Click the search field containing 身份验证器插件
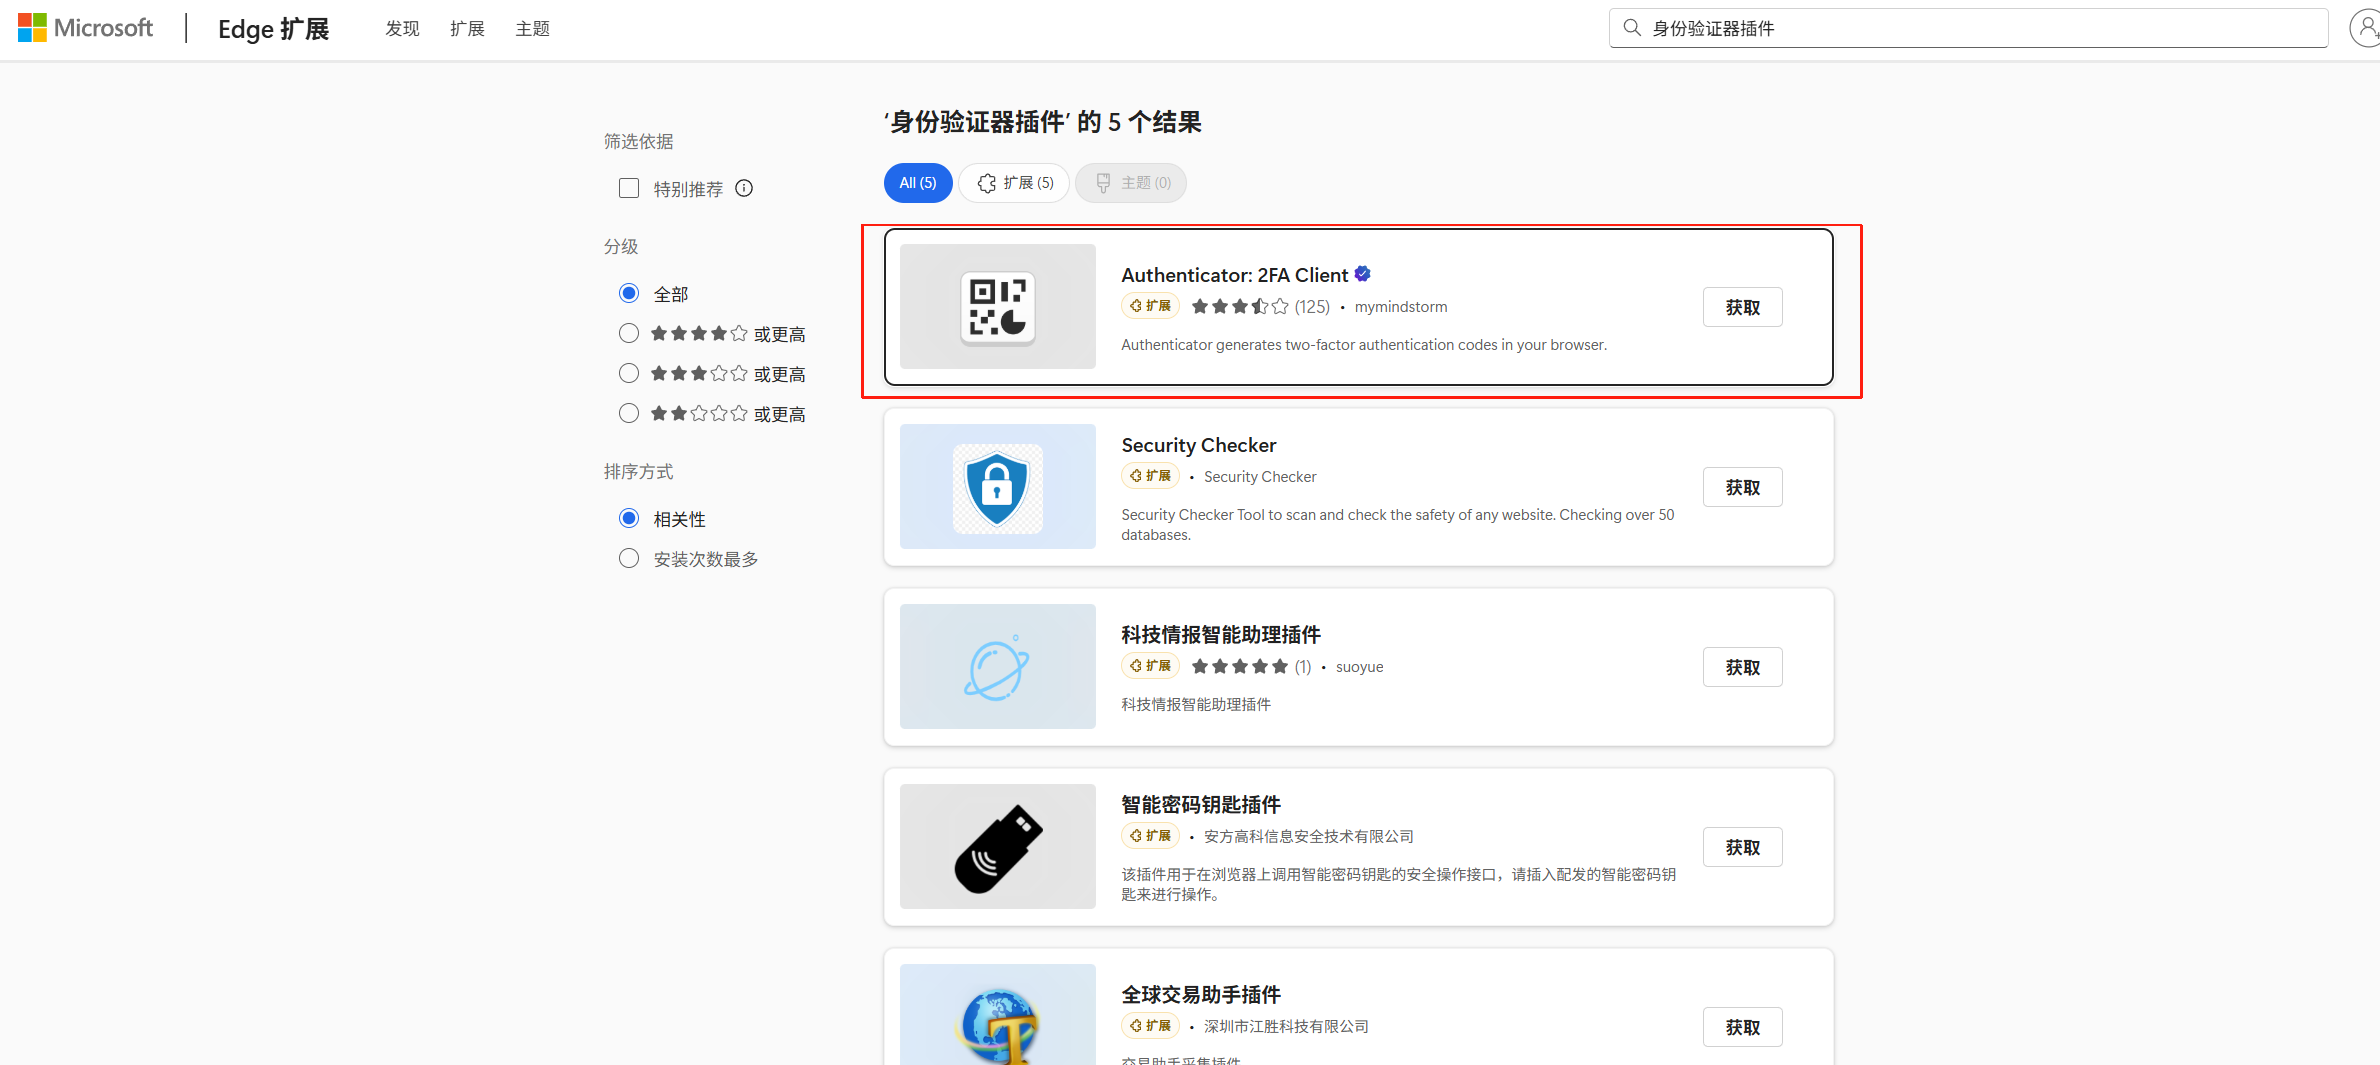 point(1968,28)
